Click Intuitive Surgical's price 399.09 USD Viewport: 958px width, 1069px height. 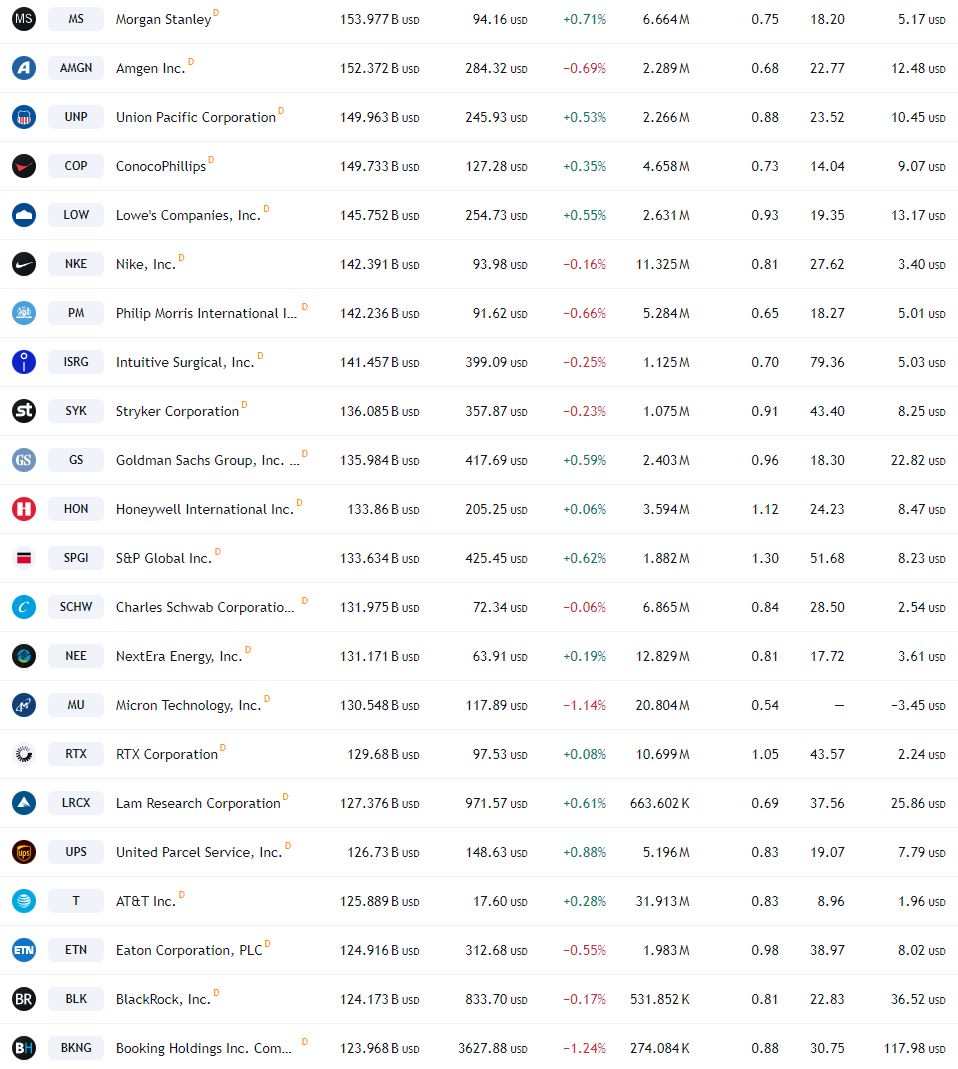click(x=496, y=363)
